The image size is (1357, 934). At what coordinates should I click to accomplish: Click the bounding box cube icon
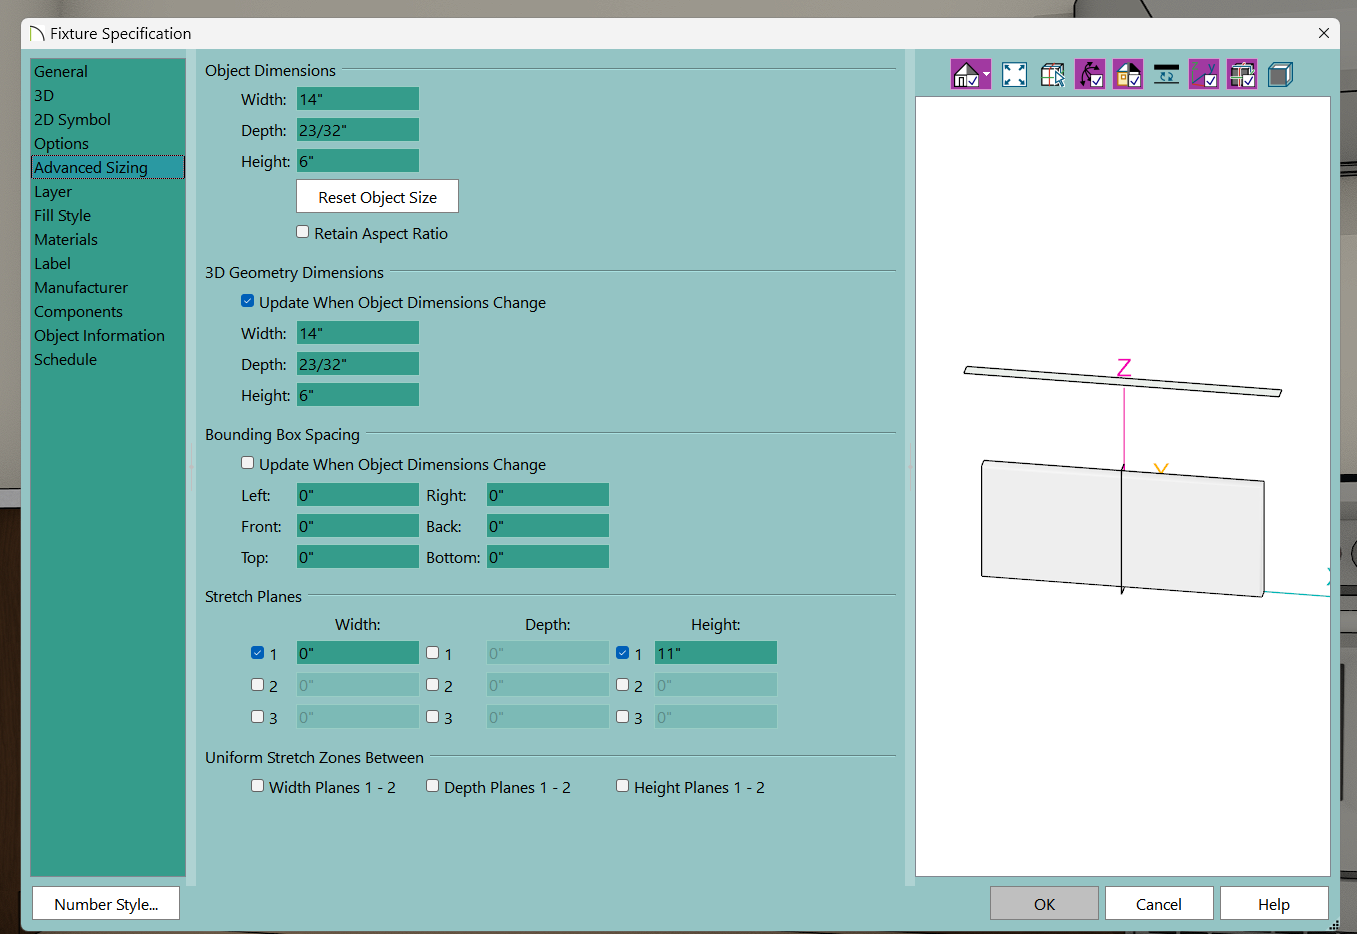(1280, 75)
